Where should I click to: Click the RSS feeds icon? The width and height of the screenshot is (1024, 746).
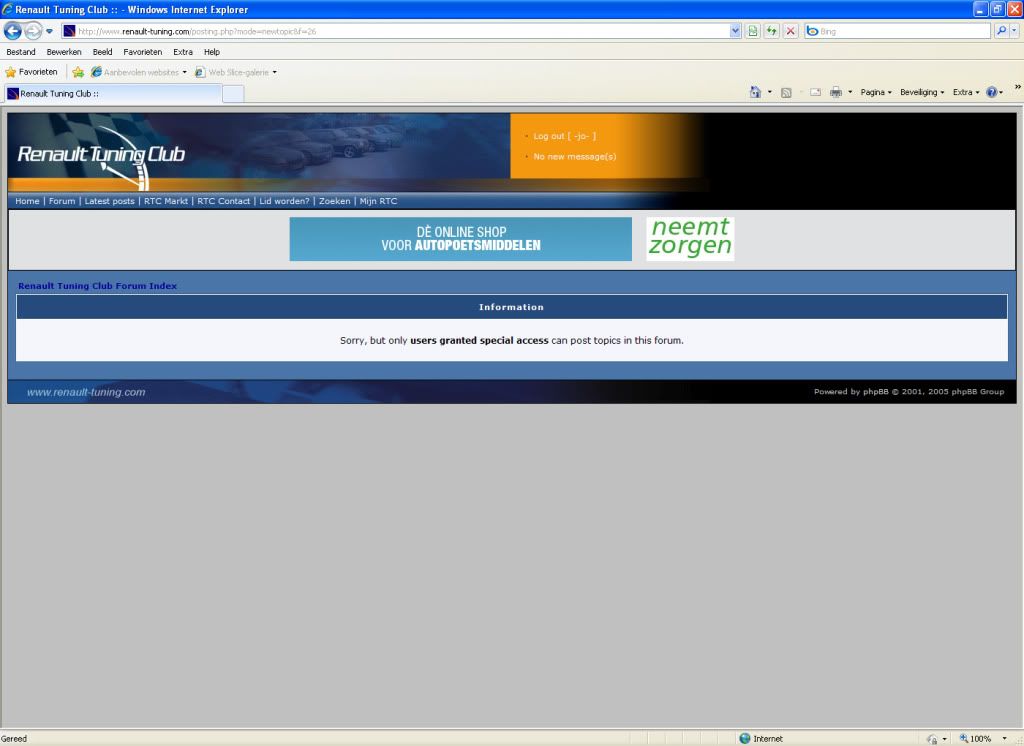coord(786,92)
